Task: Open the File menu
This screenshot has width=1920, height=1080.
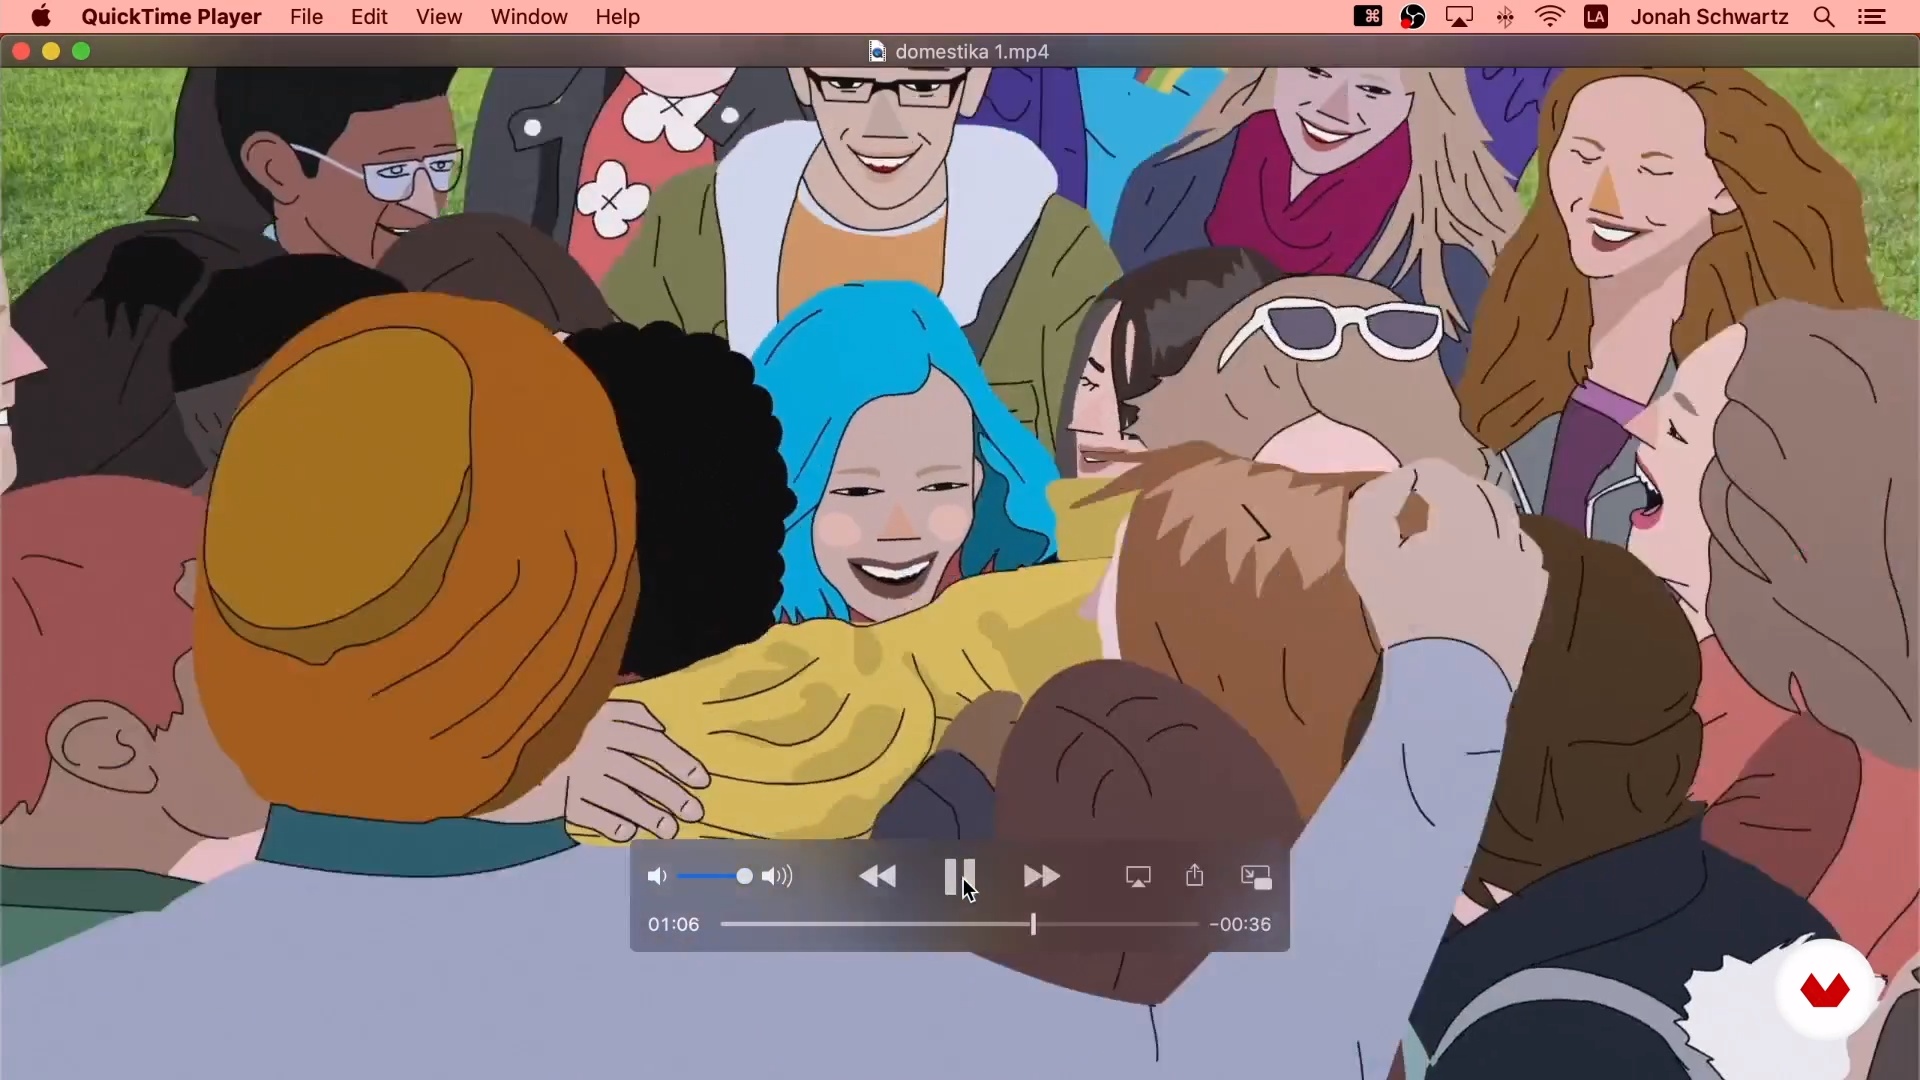Action: click(306, 17)
